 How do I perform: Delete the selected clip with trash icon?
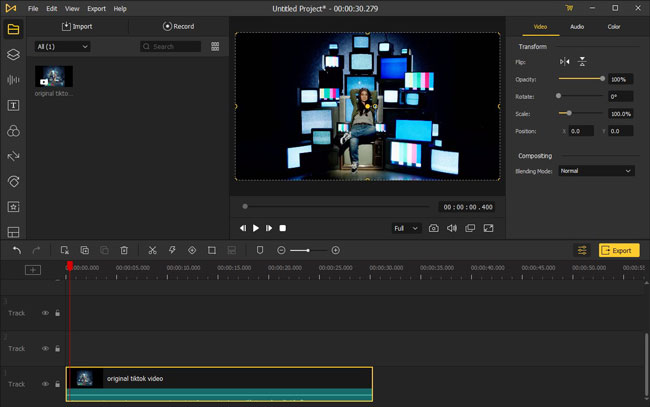tap(124, 250)
